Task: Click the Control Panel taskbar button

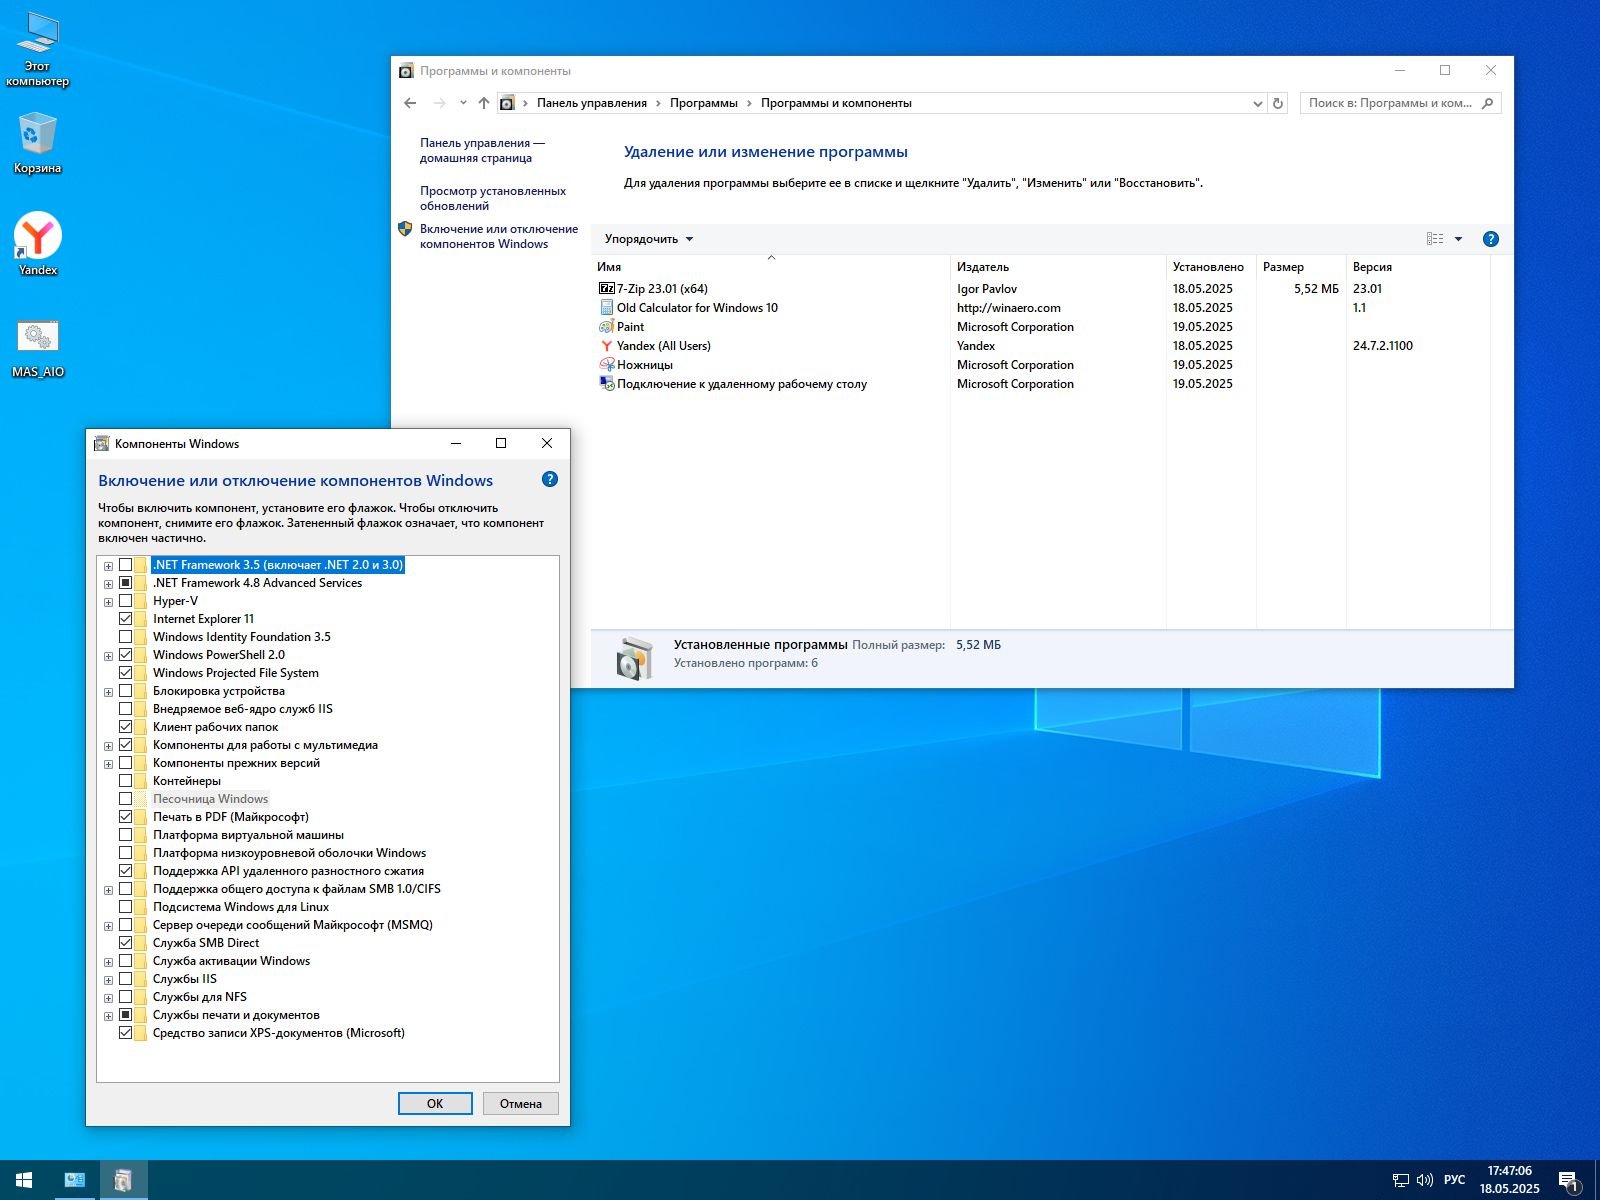Action: (x=74, y=1180)
